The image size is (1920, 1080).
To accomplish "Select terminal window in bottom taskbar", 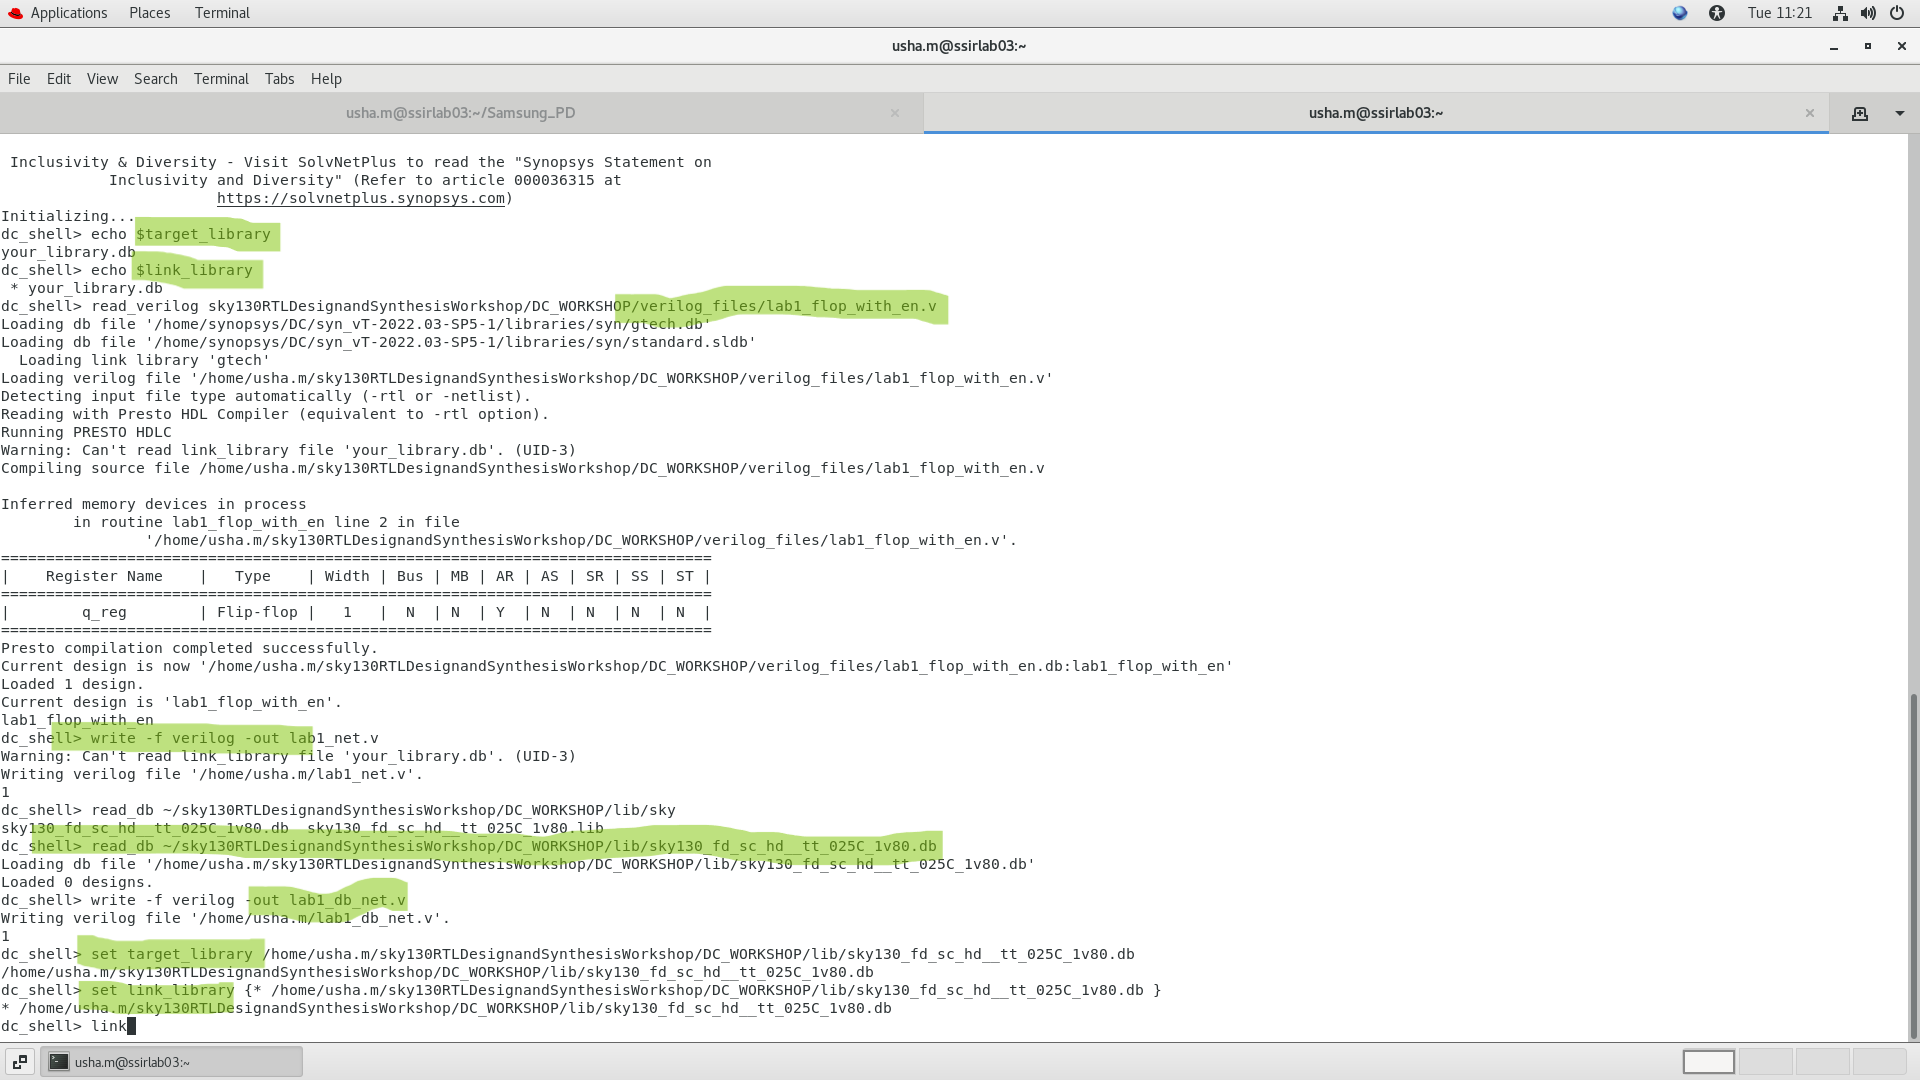I will (x=171, y=1062).
